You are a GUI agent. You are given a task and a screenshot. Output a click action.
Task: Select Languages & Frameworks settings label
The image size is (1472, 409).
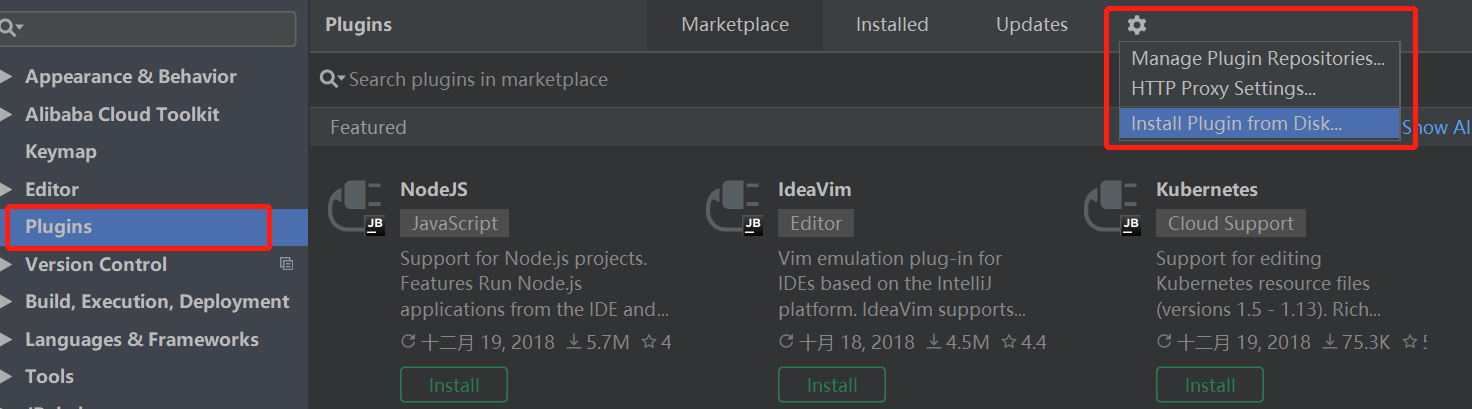[142, 339]
